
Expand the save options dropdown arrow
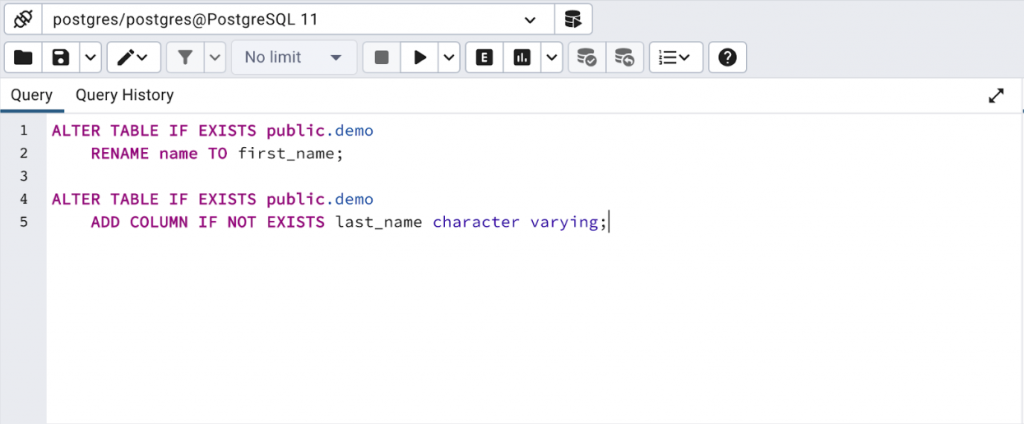pos(90,58)
